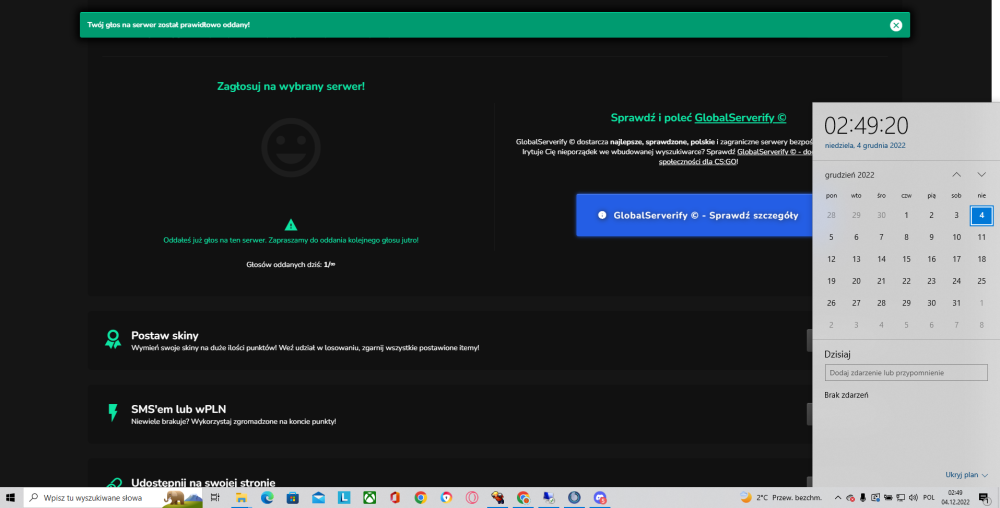Image resolution: width=1000 pixels, height=508 pixels.
Task: Click the info icon in the blue button
Action: [602, 215]
